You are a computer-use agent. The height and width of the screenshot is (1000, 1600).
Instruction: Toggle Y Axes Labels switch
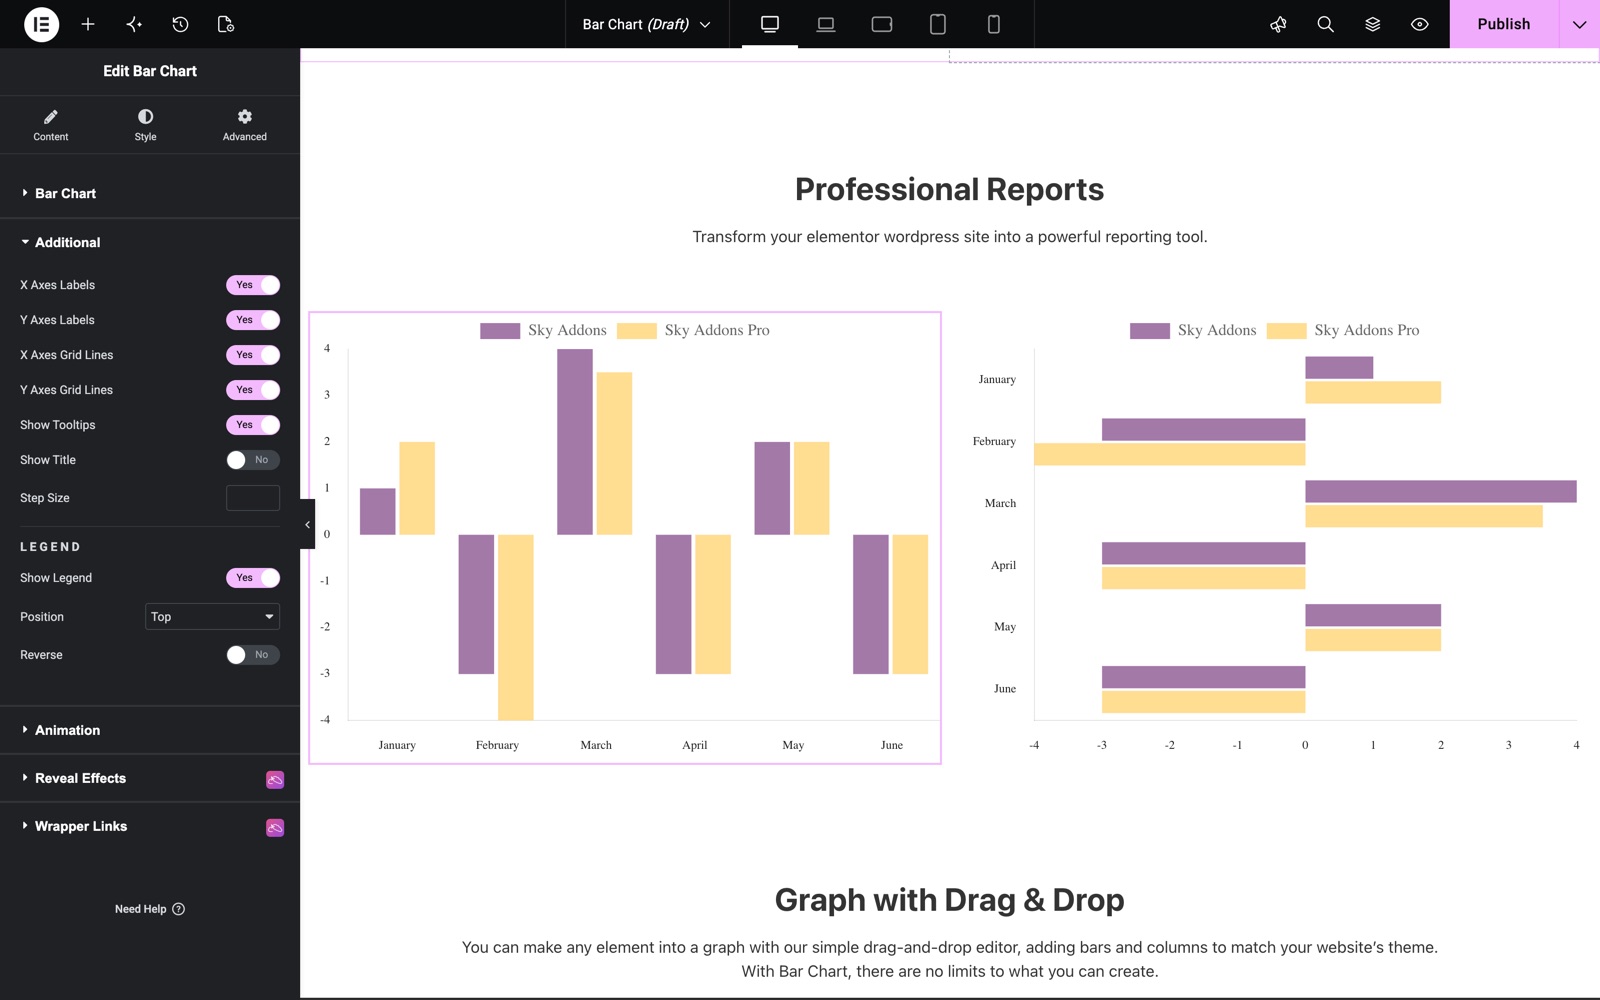(253, 320)
